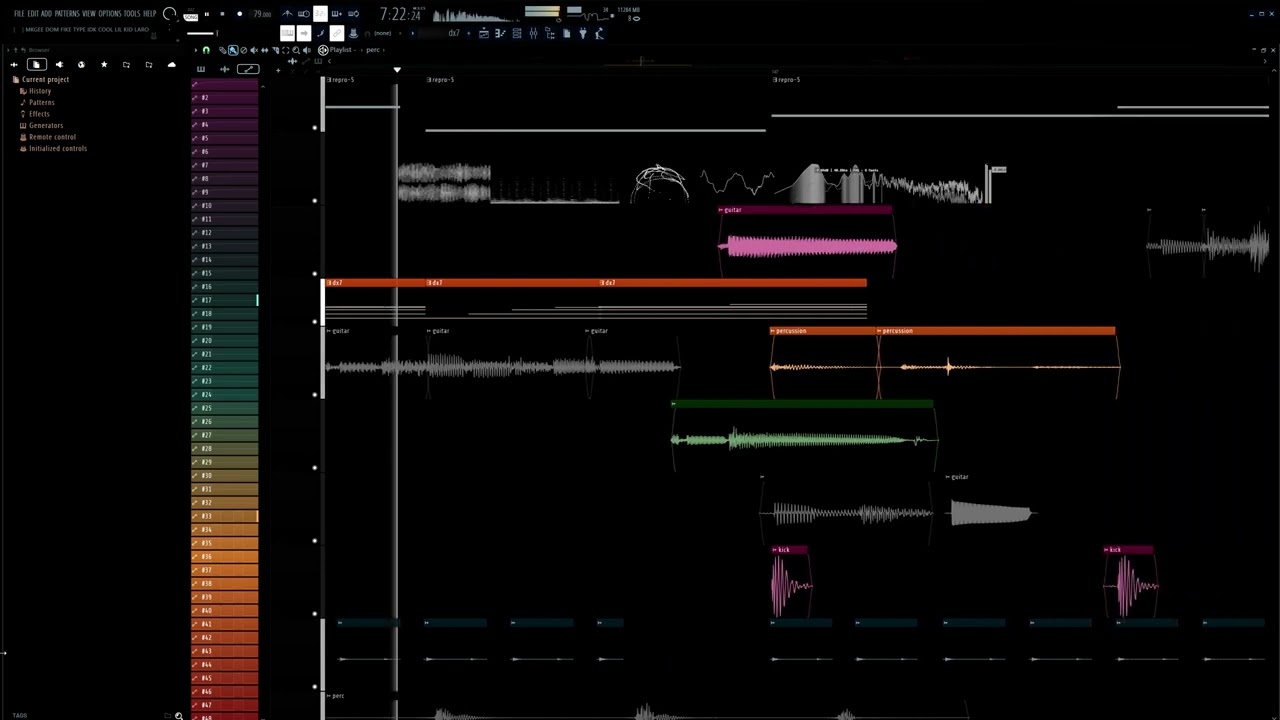
Task: Select the playlist Playback speaker tool
Action: (x=306, y=50)
